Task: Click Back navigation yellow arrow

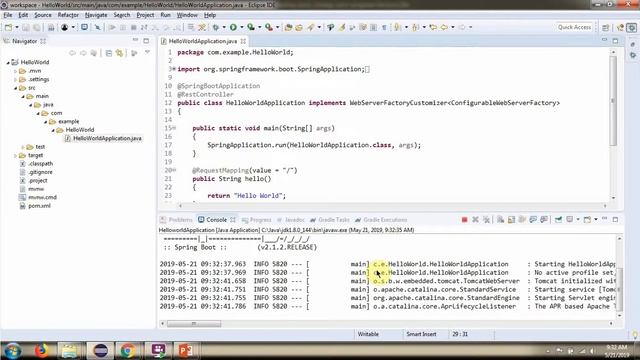Action: 444,27
